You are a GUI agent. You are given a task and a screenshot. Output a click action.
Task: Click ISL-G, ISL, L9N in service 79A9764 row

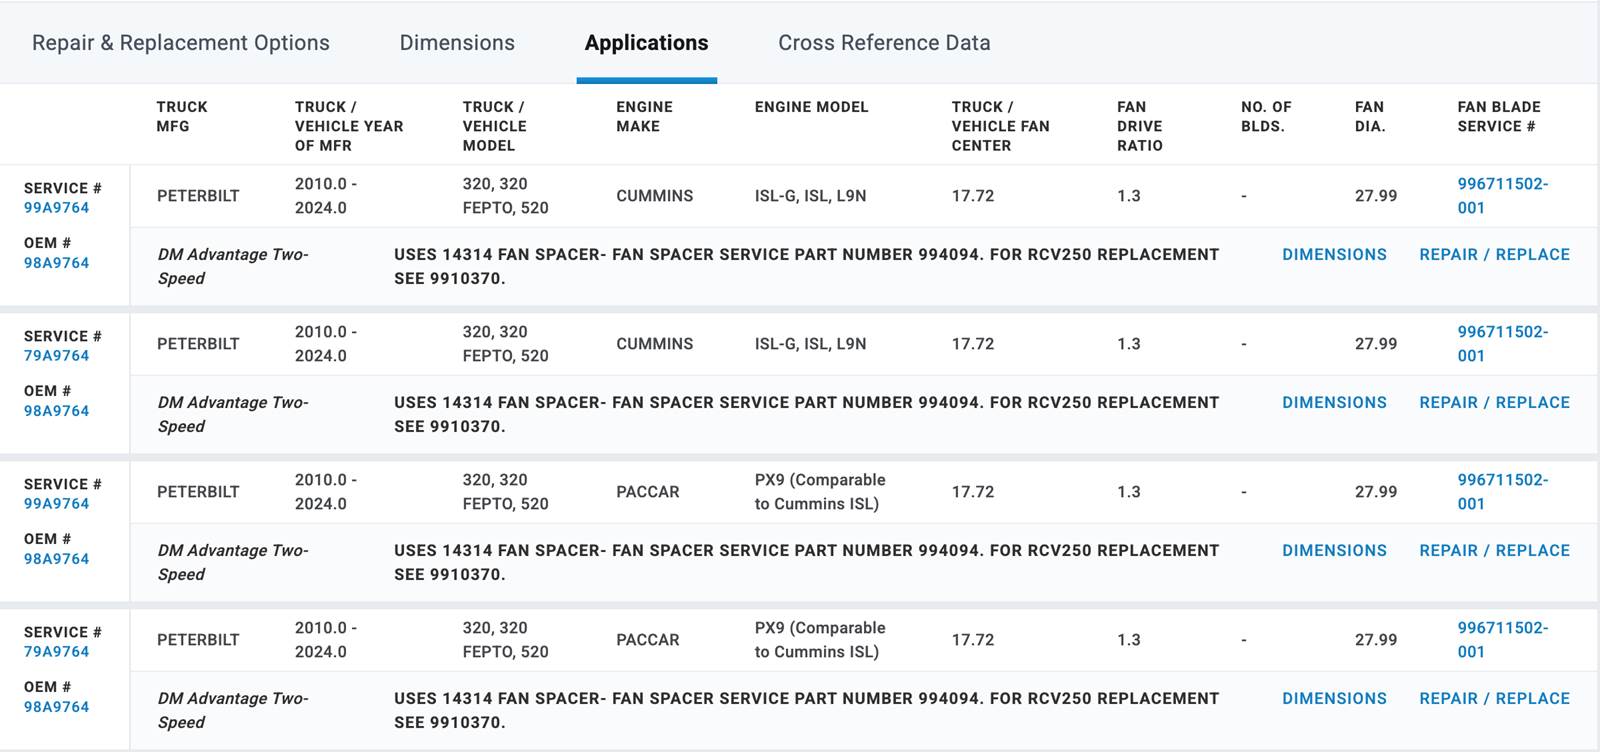click(810, 344)
